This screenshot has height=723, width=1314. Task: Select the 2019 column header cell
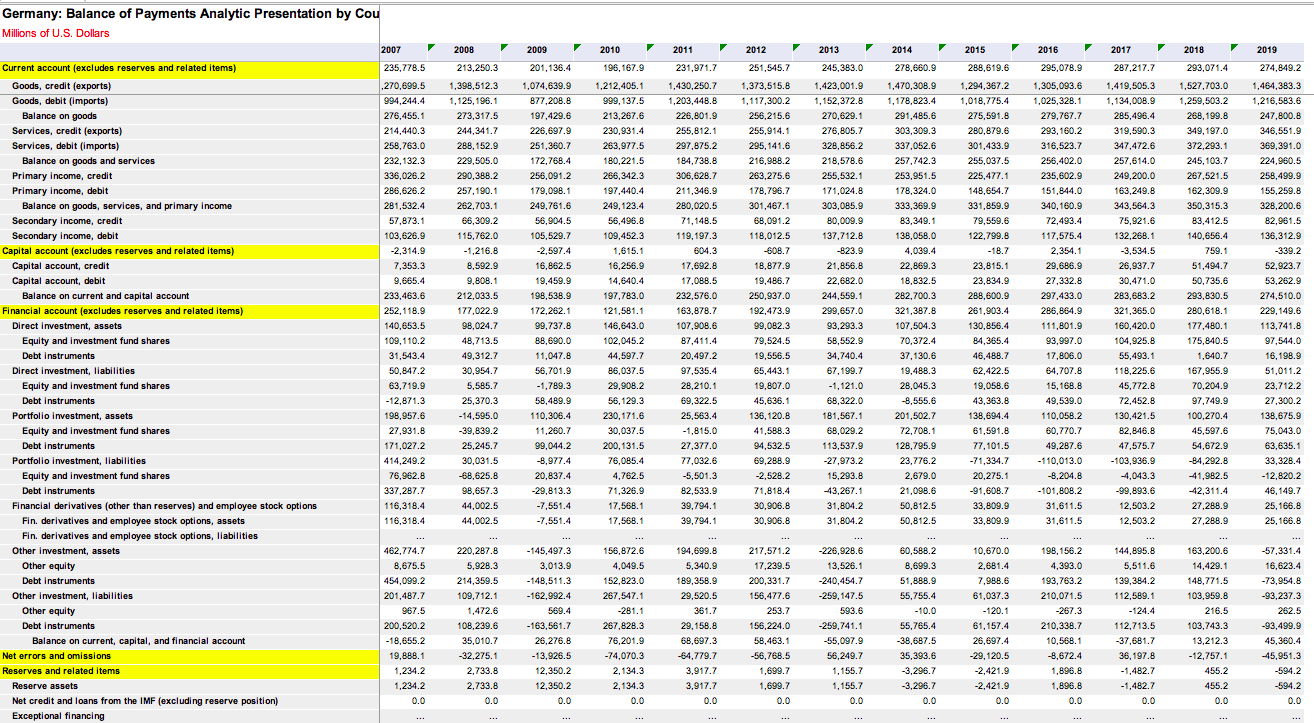click(1266, 50)
